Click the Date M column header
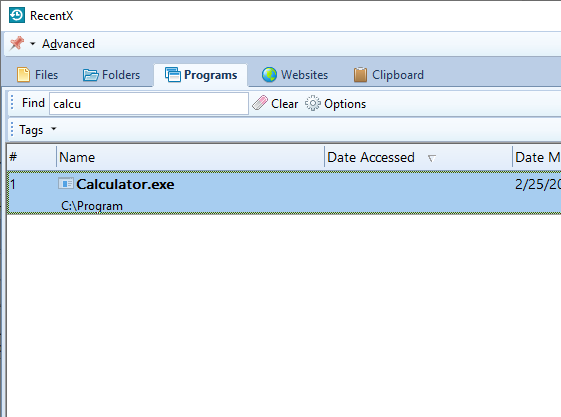The image size is (561, 417). tap(537, 157)
